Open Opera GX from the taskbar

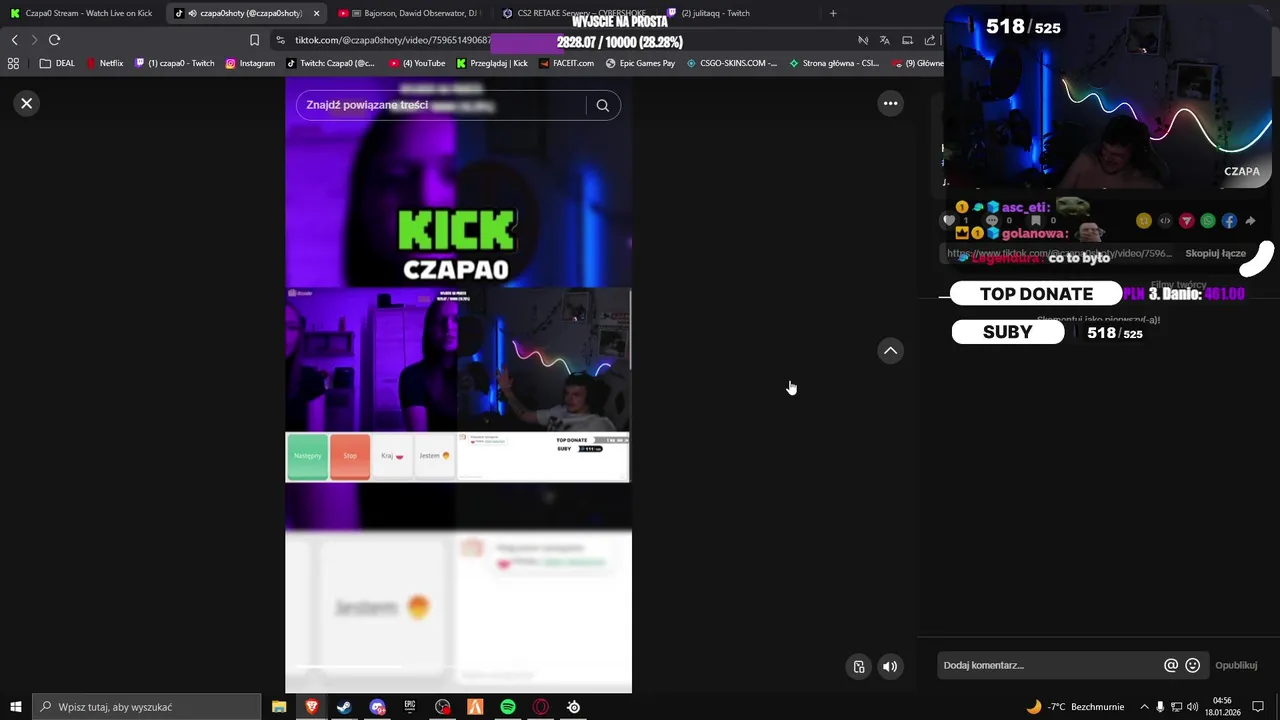tap(541, 707)
